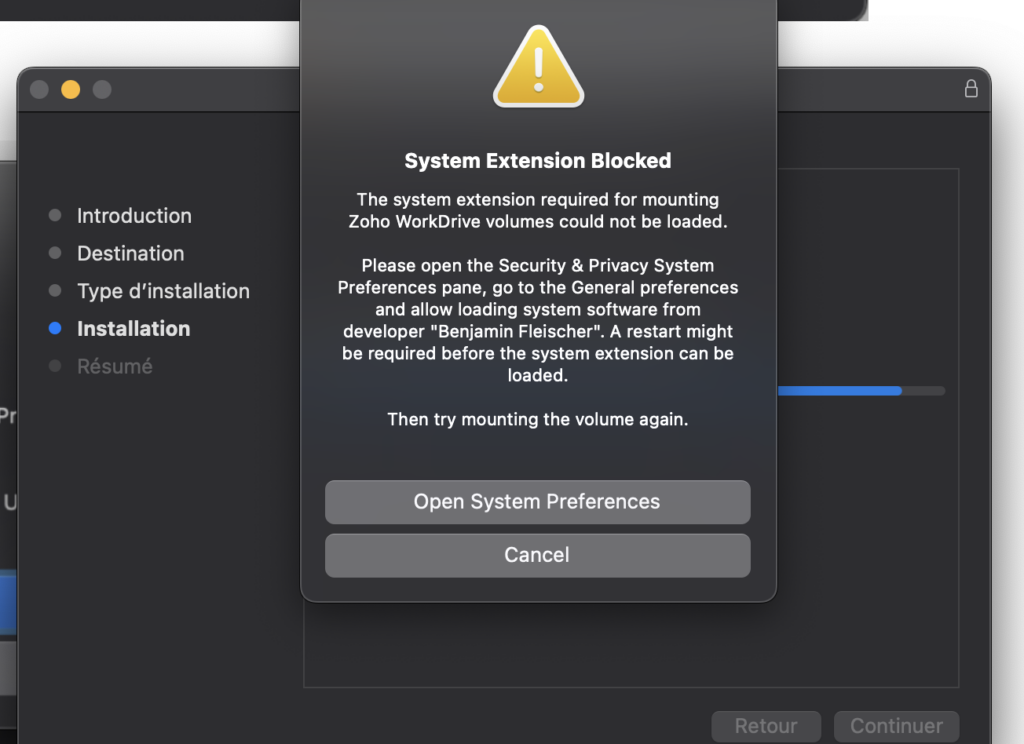
Task: Click the gray zoom button of installer
Action: tap(102, 89)
